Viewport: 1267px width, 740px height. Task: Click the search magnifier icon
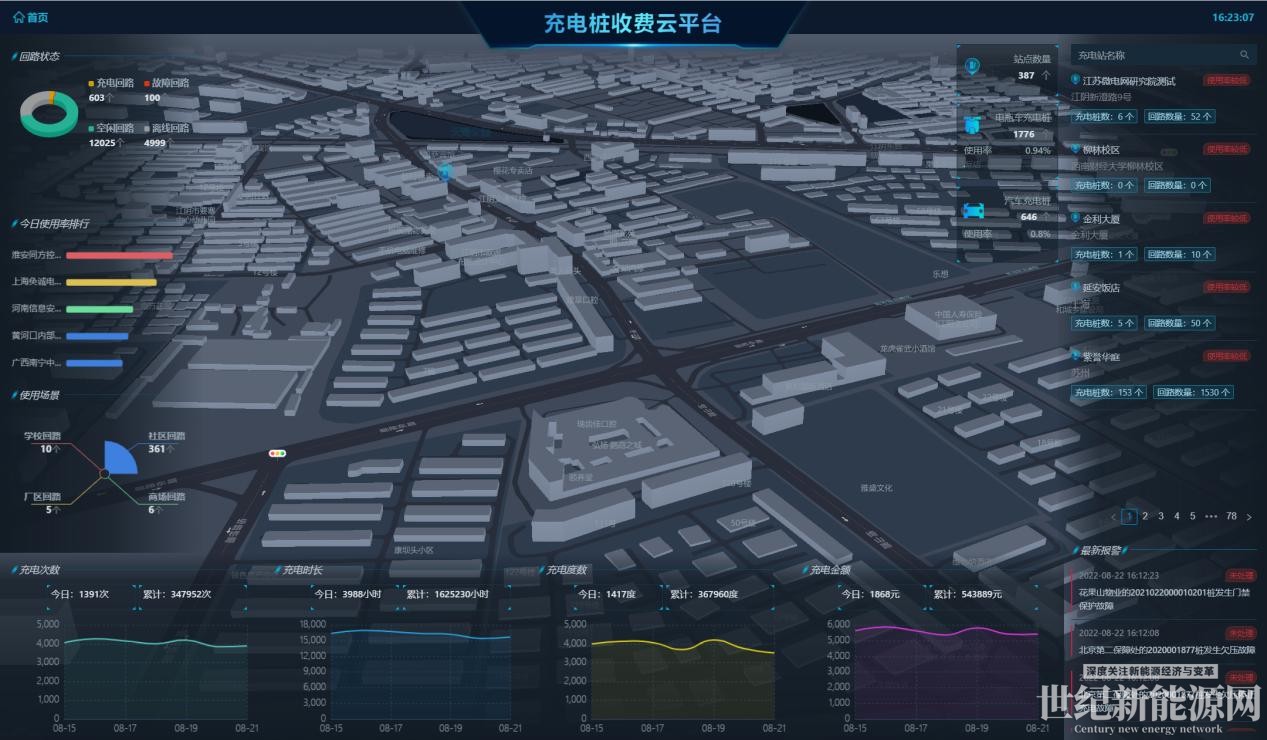[x=1244, y=56]
